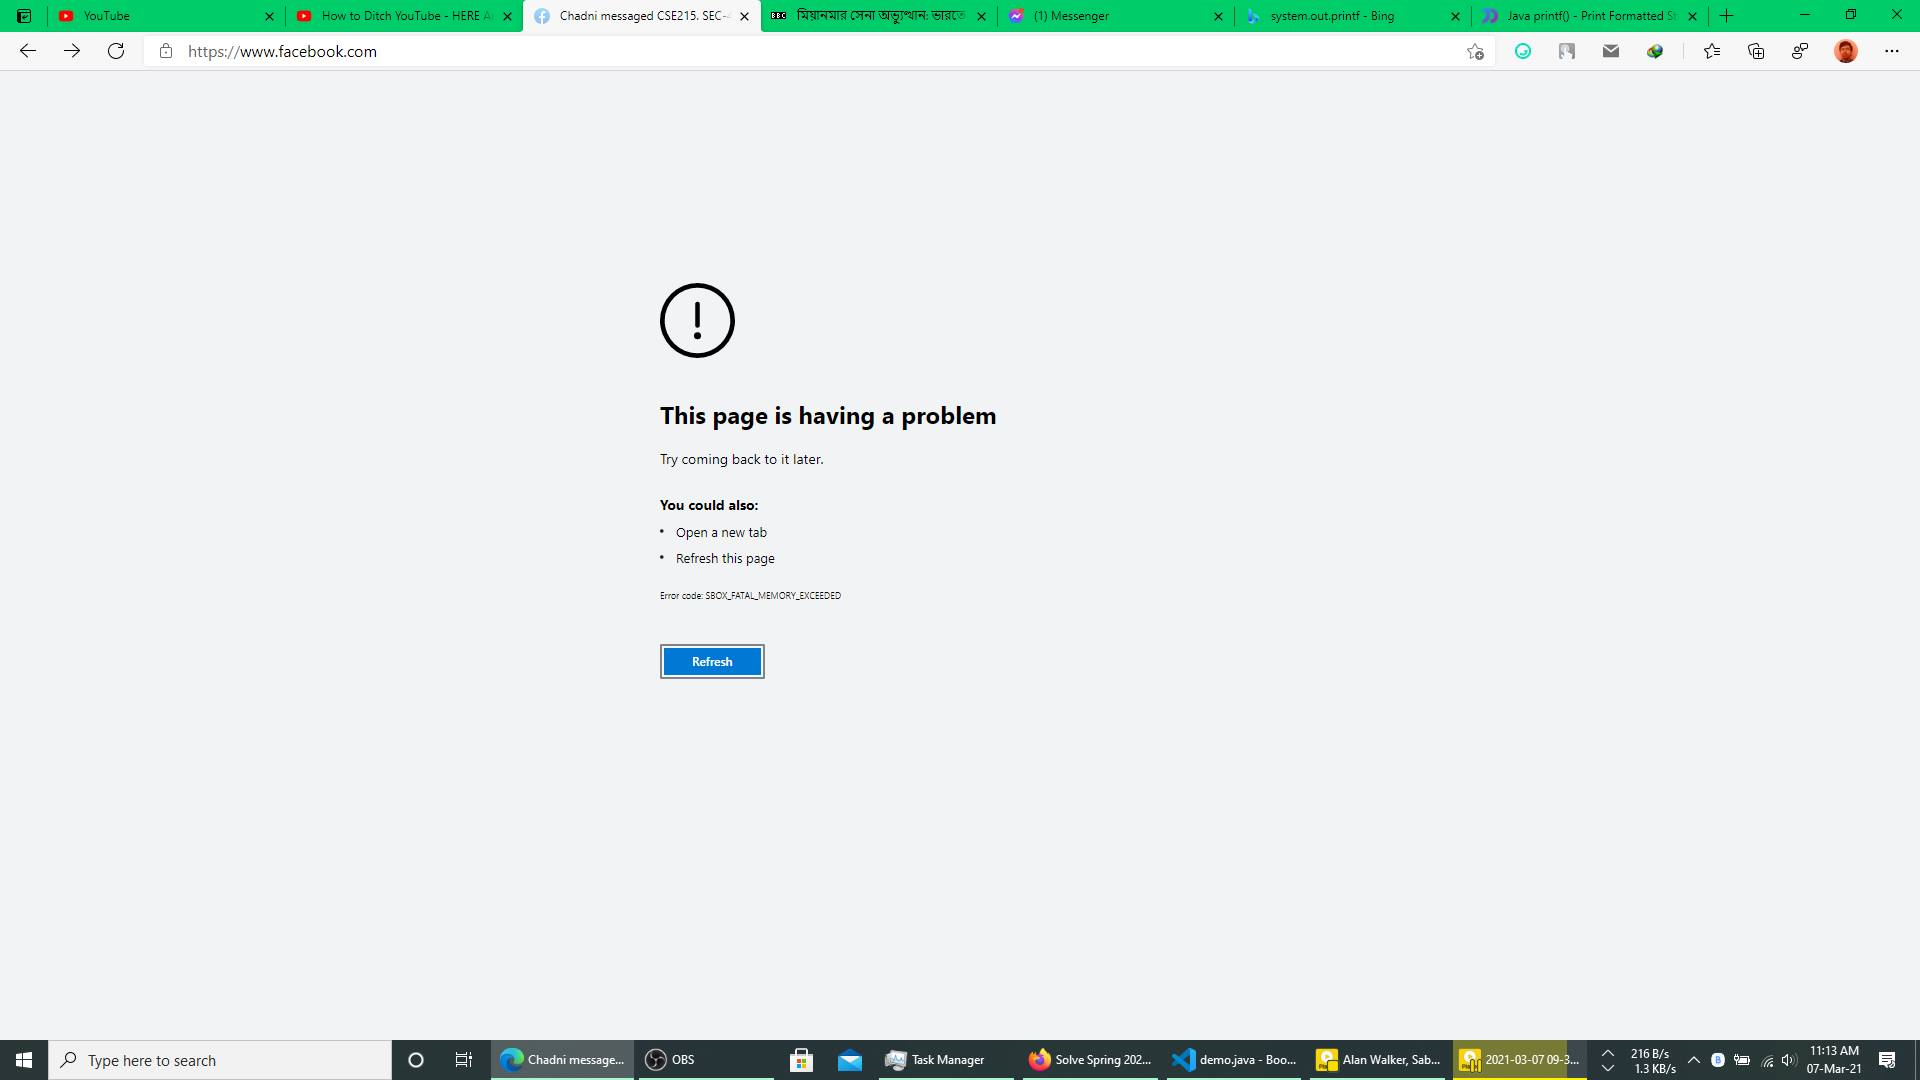Screen dimensions: 1920x1080
Task: Open the Favorites list
Action: (x=1712, y=51)
